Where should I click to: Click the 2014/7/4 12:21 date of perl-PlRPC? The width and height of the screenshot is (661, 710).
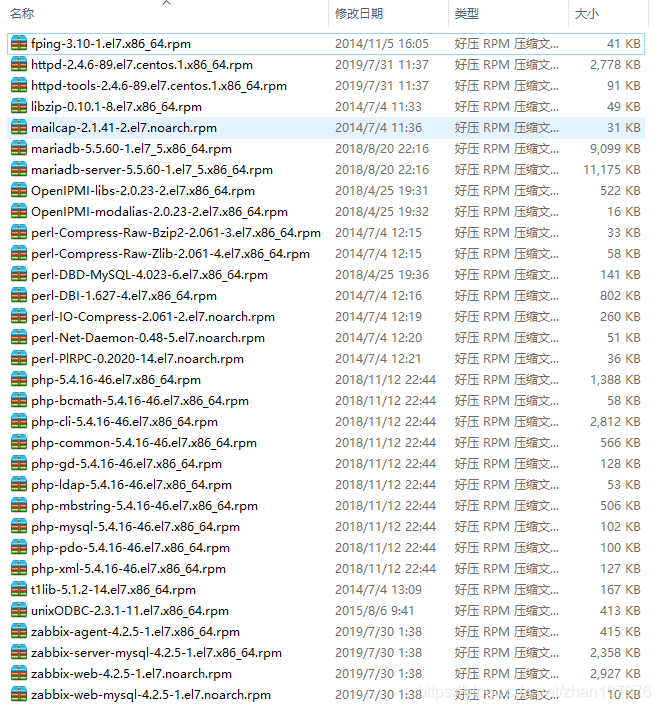tap(378, 359)
